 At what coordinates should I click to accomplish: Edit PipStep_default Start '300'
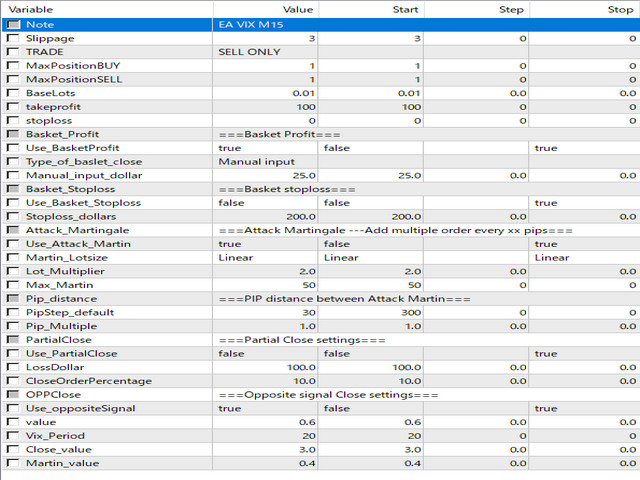point(371,312)
